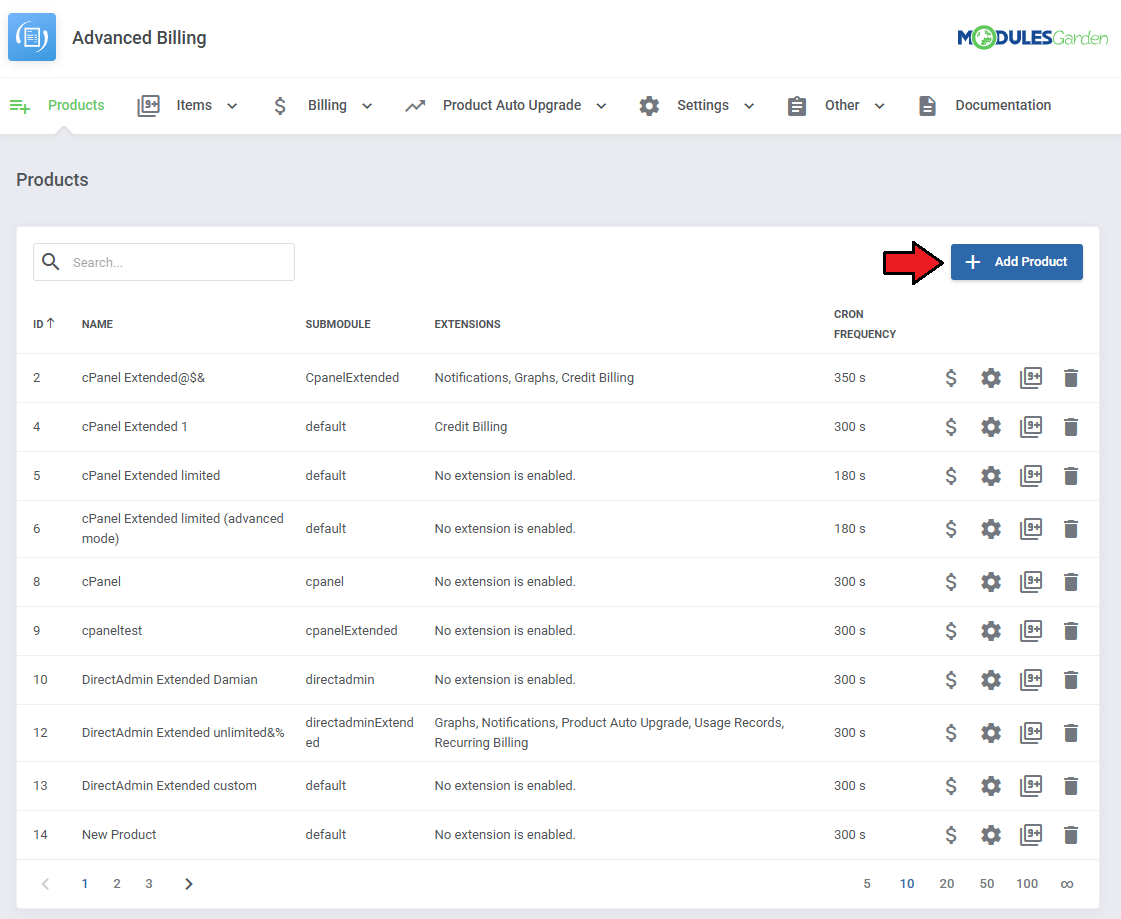Select 'Notifications, Graphs, Credit Billing' extensions cell
The image size is (1121, 919).
[534, 378]
